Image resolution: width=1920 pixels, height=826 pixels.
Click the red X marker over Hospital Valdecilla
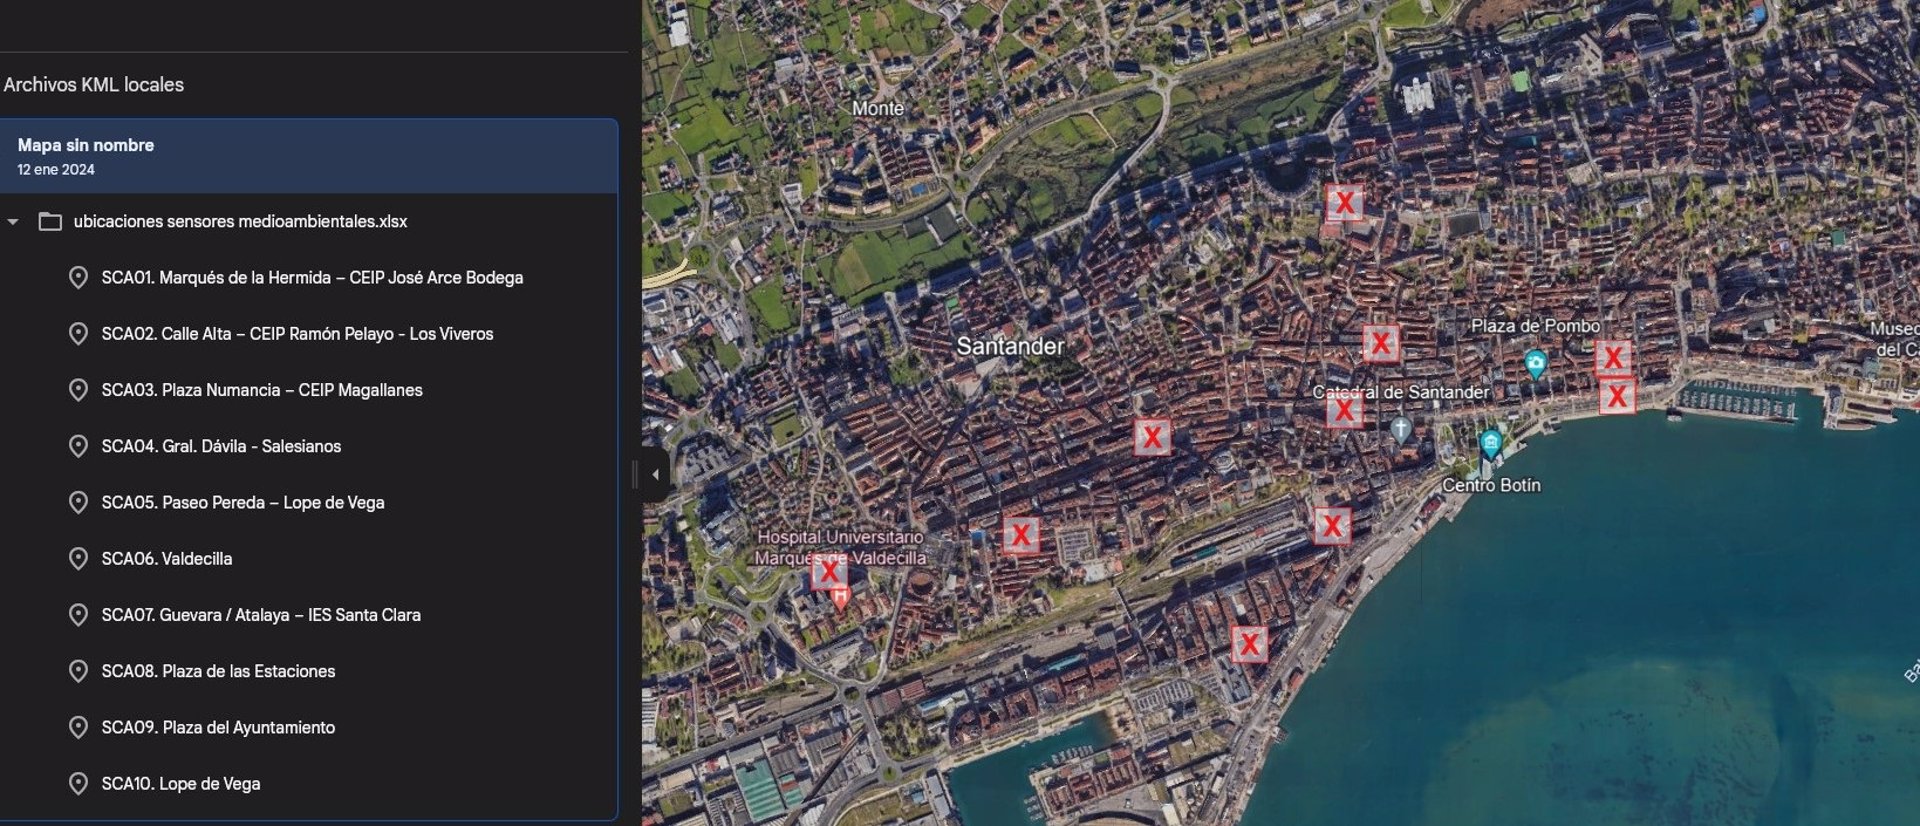[829, 571]
